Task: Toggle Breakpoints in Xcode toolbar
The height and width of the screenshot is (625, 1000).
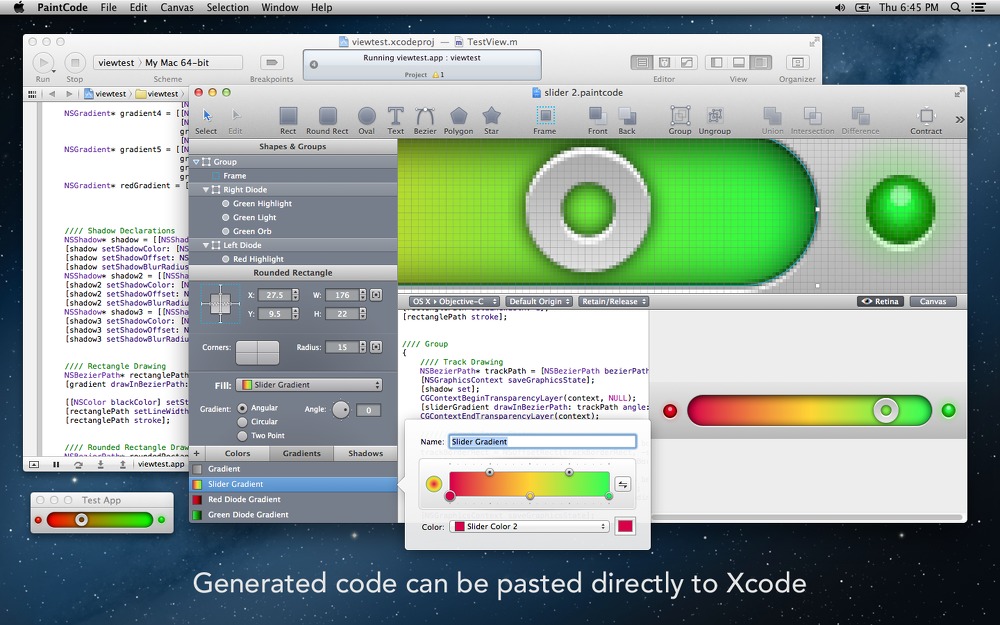Action: tap(272, 62)
